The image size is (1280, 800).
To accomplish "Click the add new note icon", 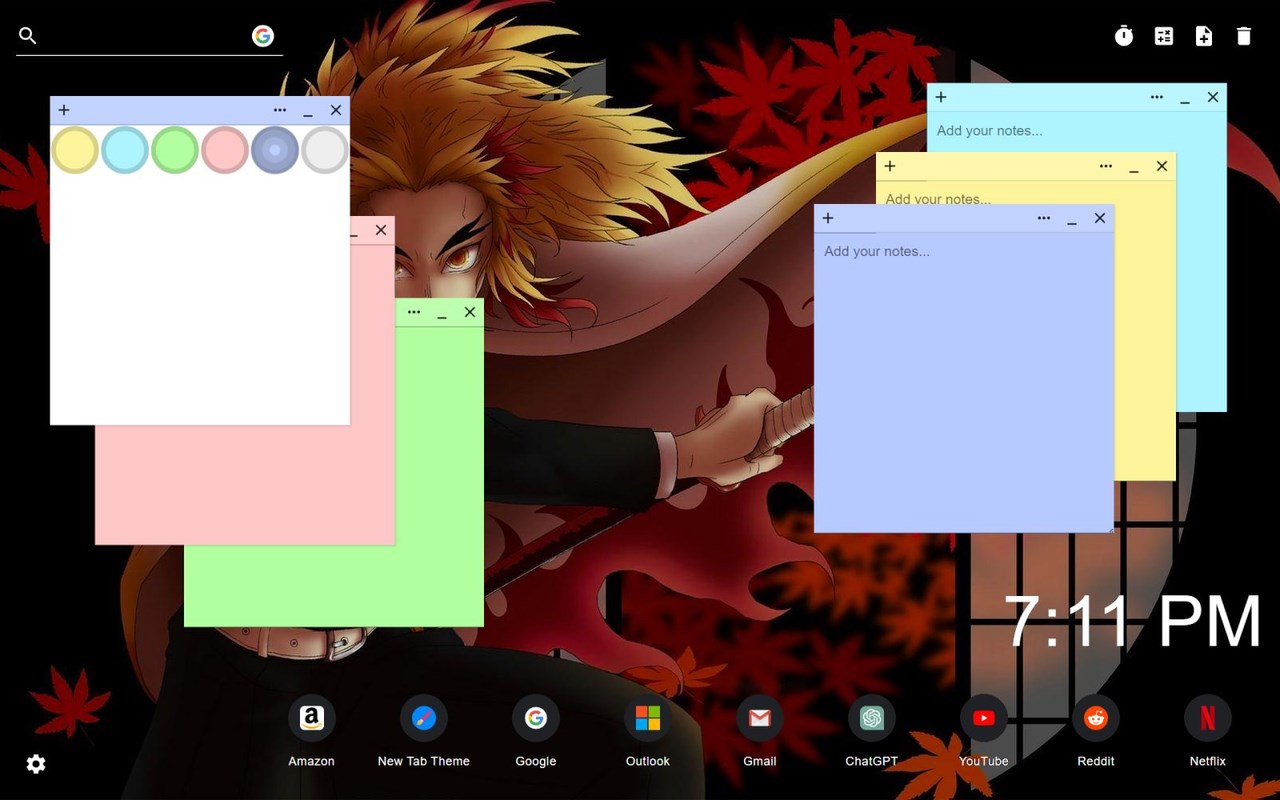I will [1204, 36].
